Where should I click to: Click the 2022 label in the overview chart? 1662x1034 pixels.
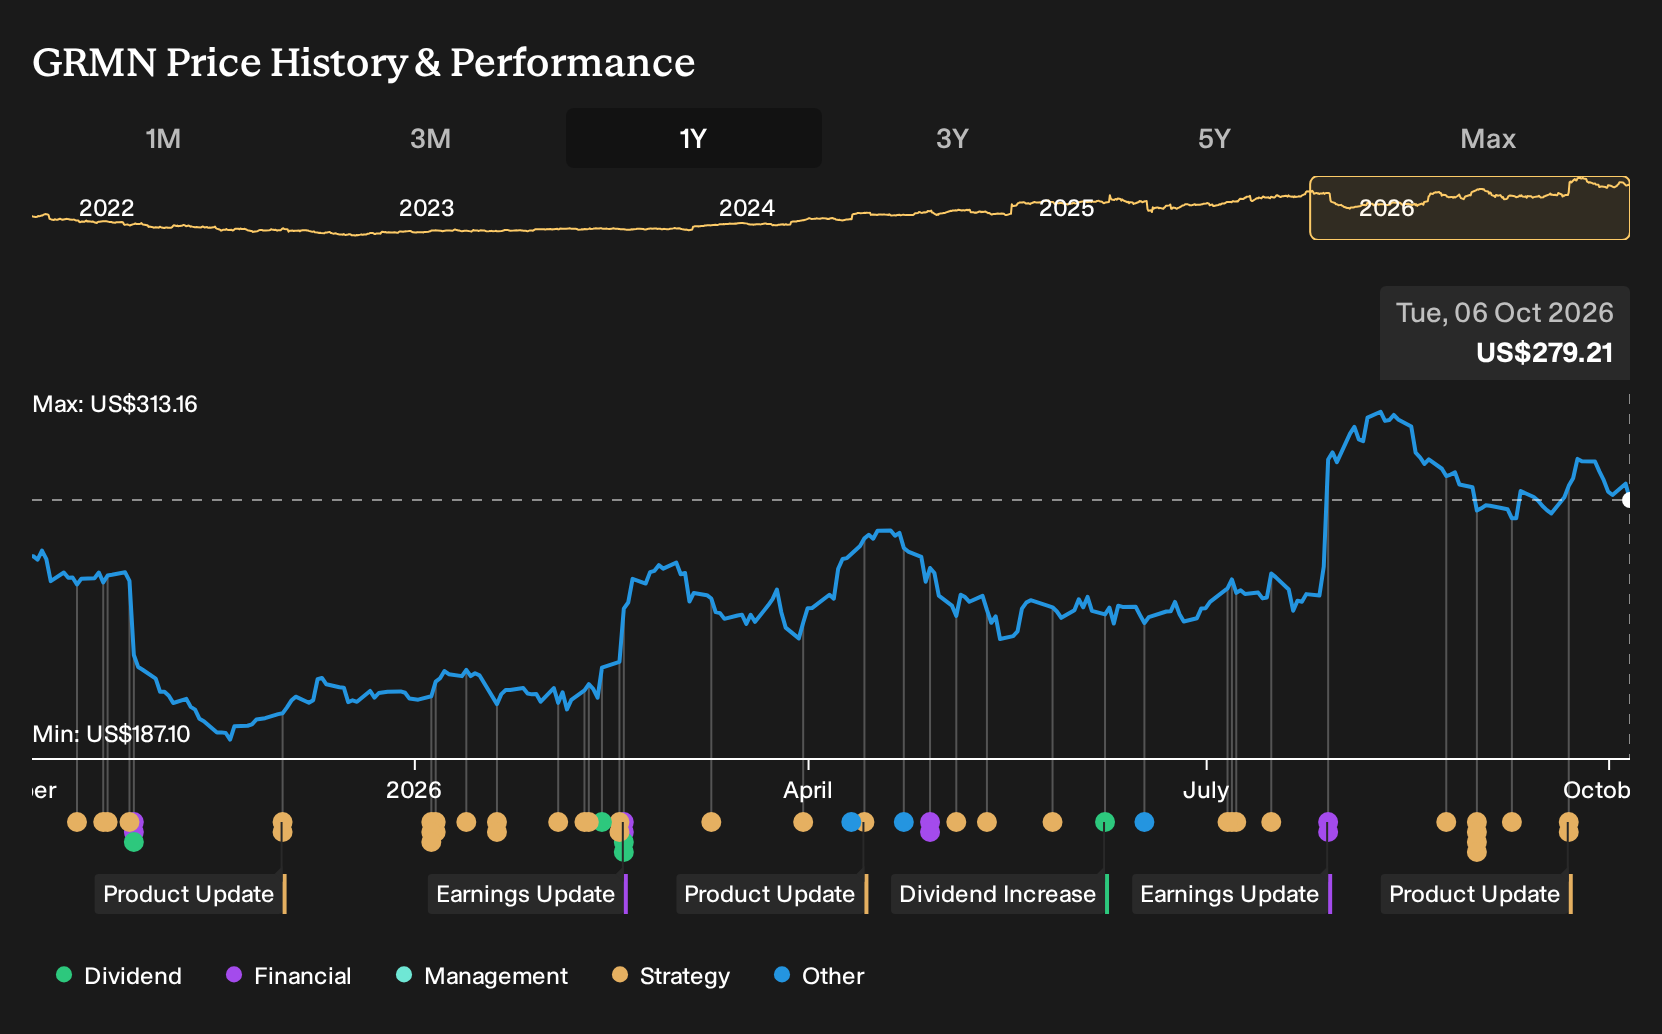[106, 208]
